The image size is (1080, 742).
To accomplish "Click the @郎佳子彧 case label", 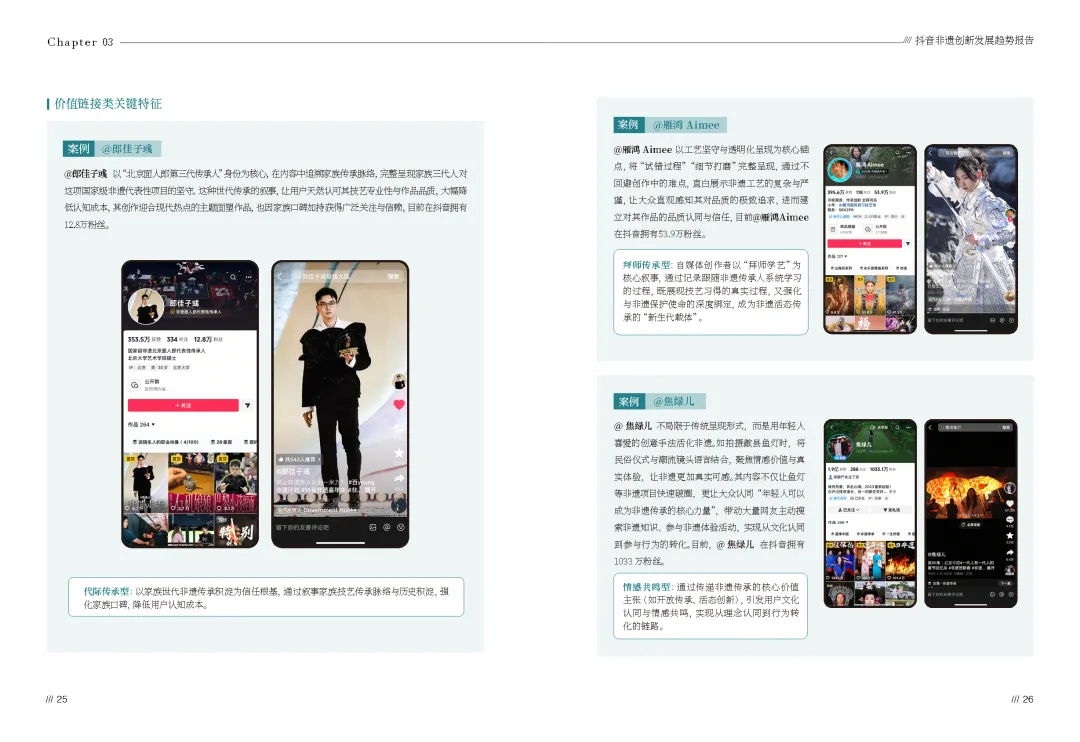I will pos(127,149).
